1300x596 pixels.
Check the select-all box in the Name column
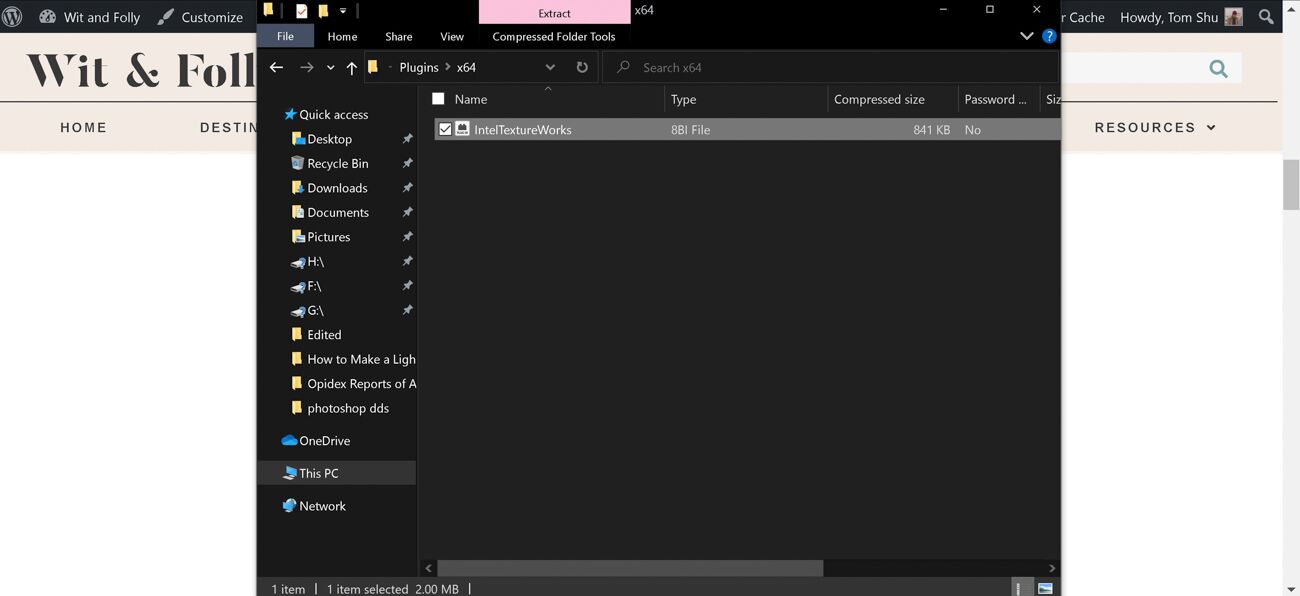point(438,99)
